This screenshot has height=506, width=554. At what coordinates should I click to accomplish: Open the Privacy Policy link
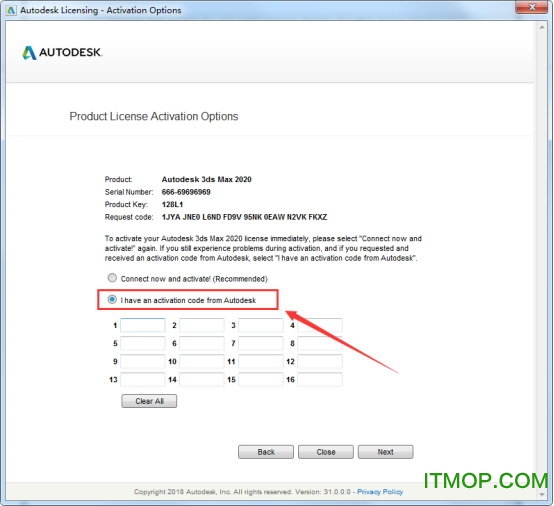click(380, 492)
